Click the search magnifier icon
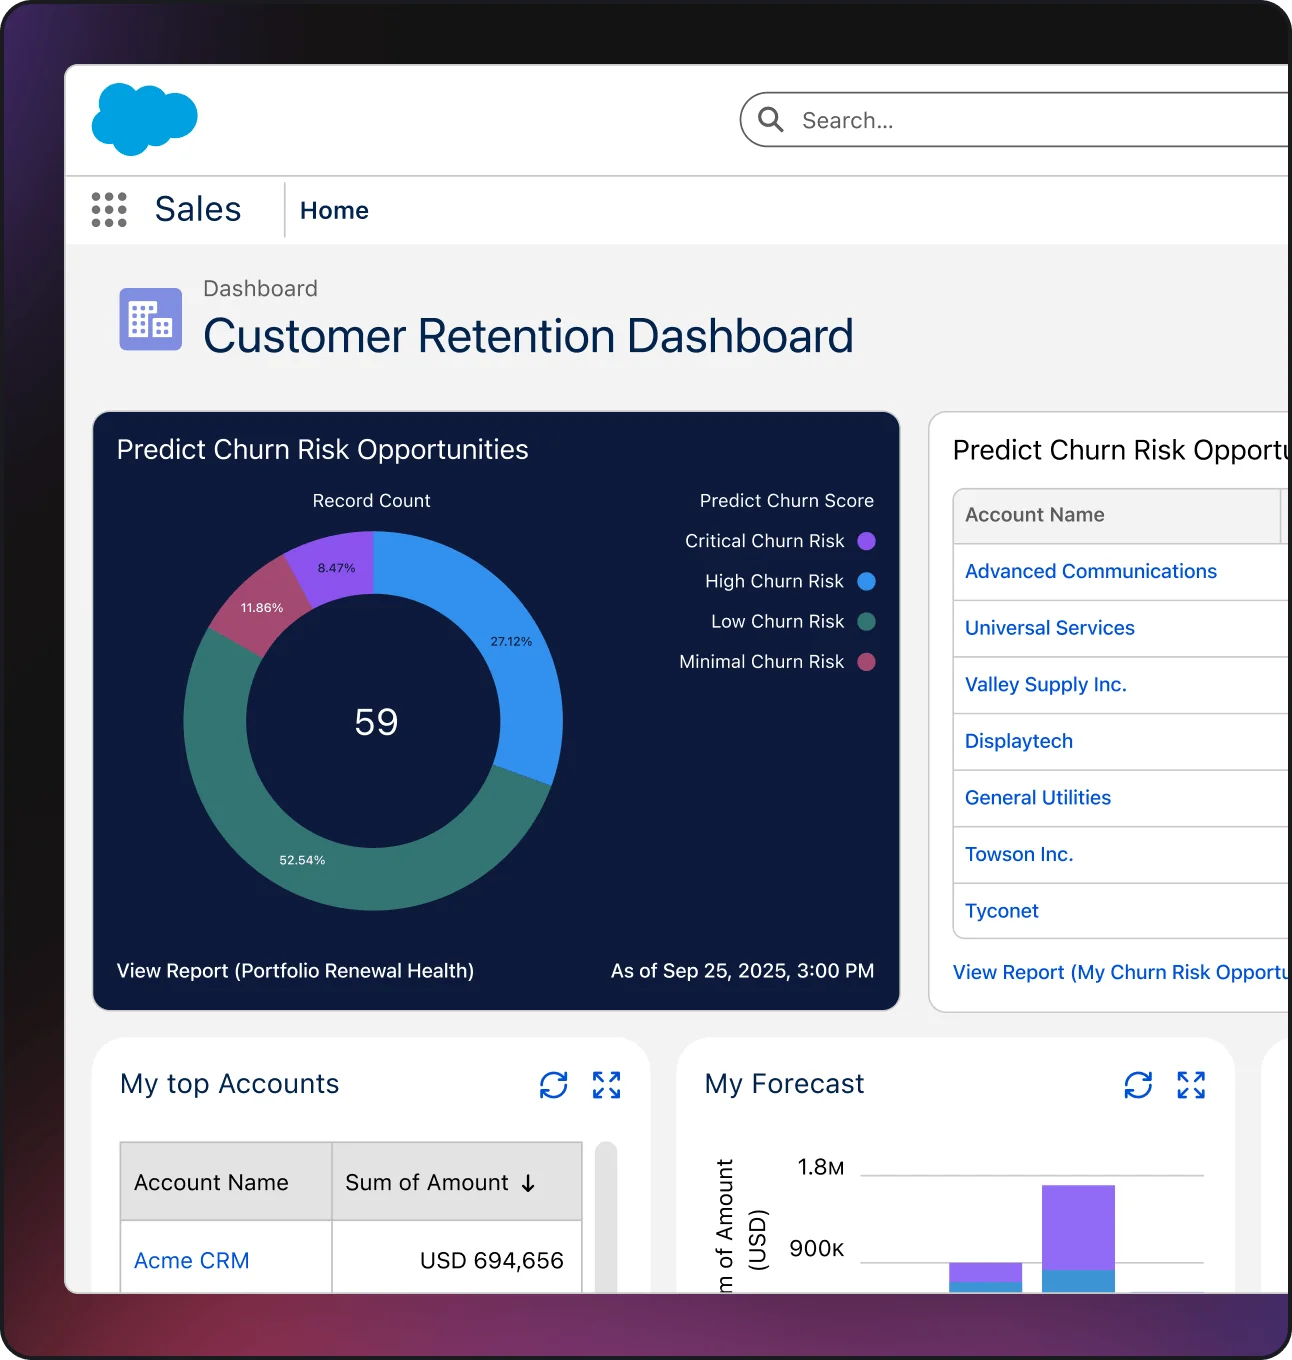The image size is (1292, 1360). [770, 120]
